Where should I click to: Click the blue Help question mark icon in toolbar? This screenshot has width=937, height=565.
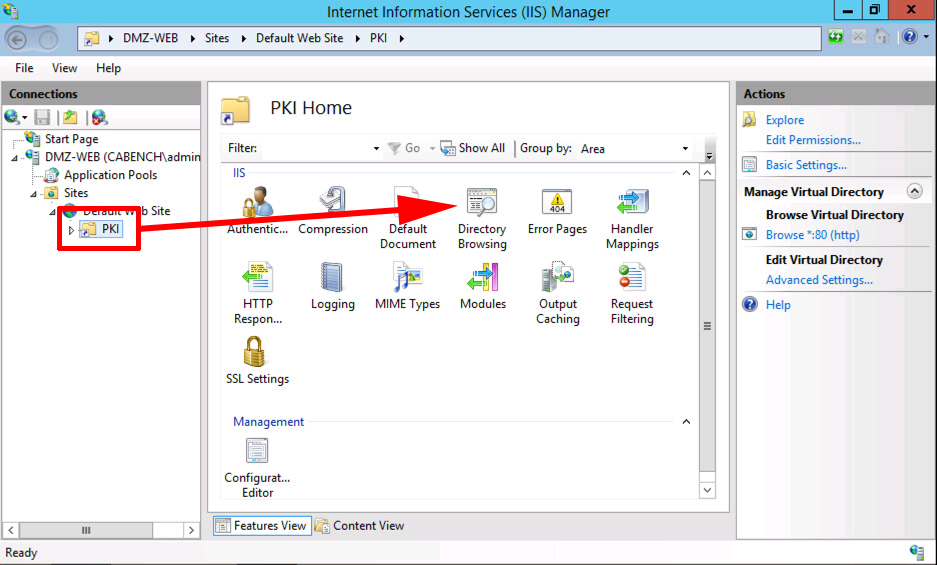[x=910, y=37]
